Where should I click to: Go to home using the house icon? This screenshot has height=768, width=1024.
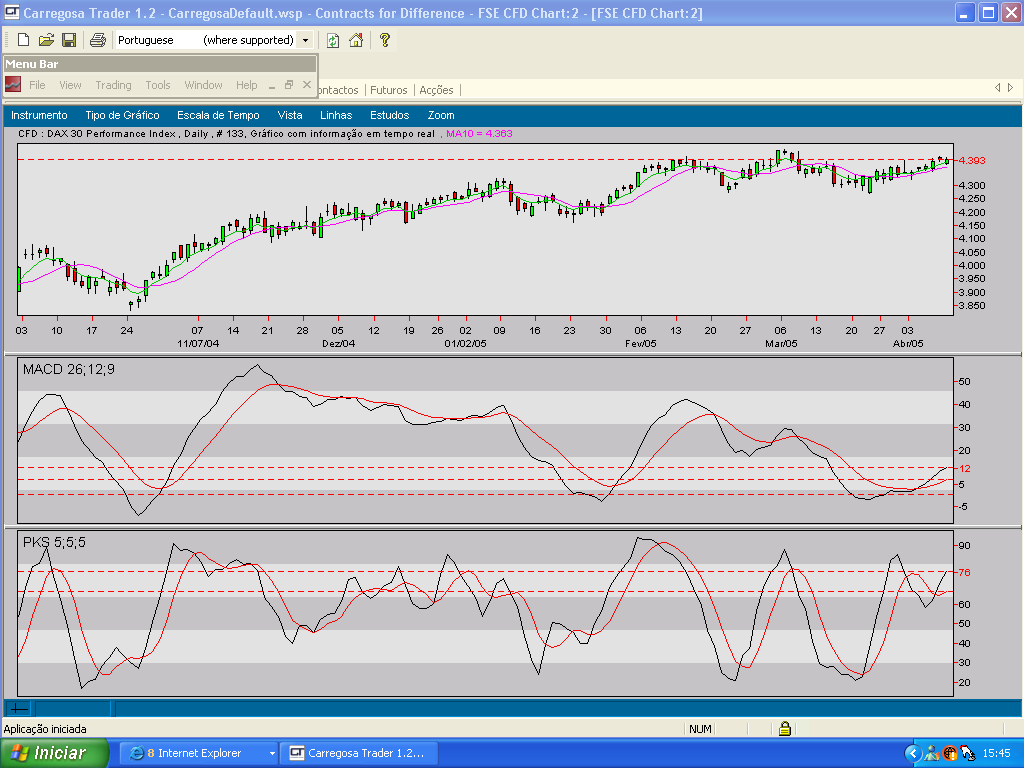tap(356, 40)
